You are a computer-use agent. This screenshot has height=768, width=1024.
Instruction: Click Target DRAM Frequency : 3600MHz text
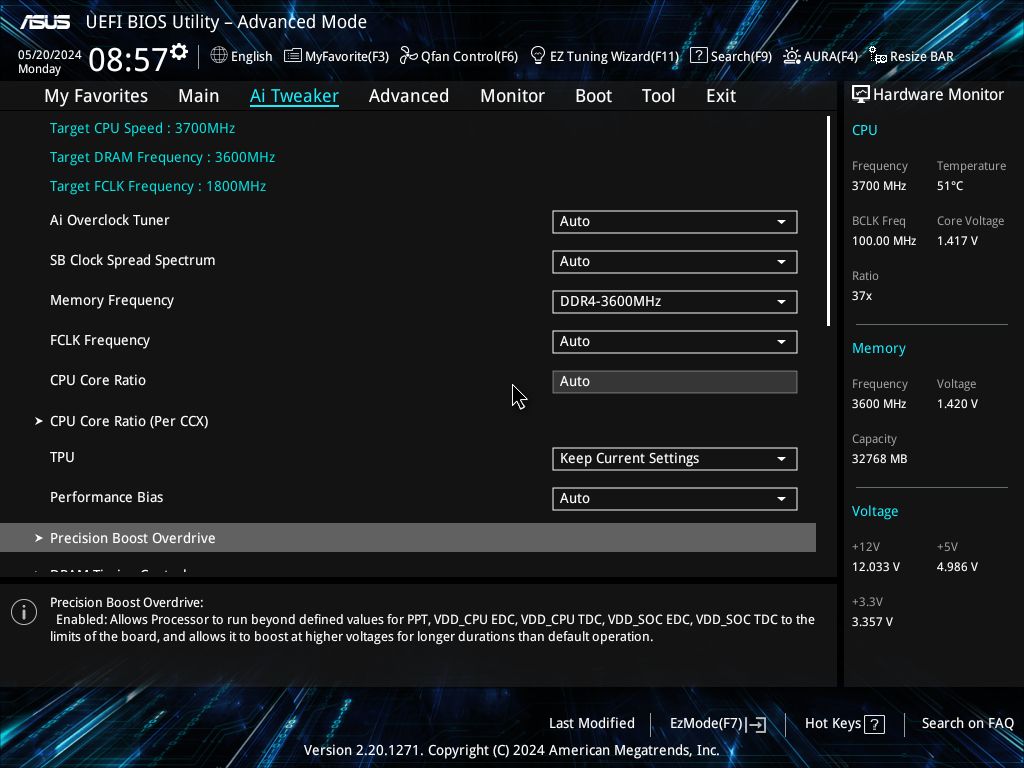pos(163,157)
